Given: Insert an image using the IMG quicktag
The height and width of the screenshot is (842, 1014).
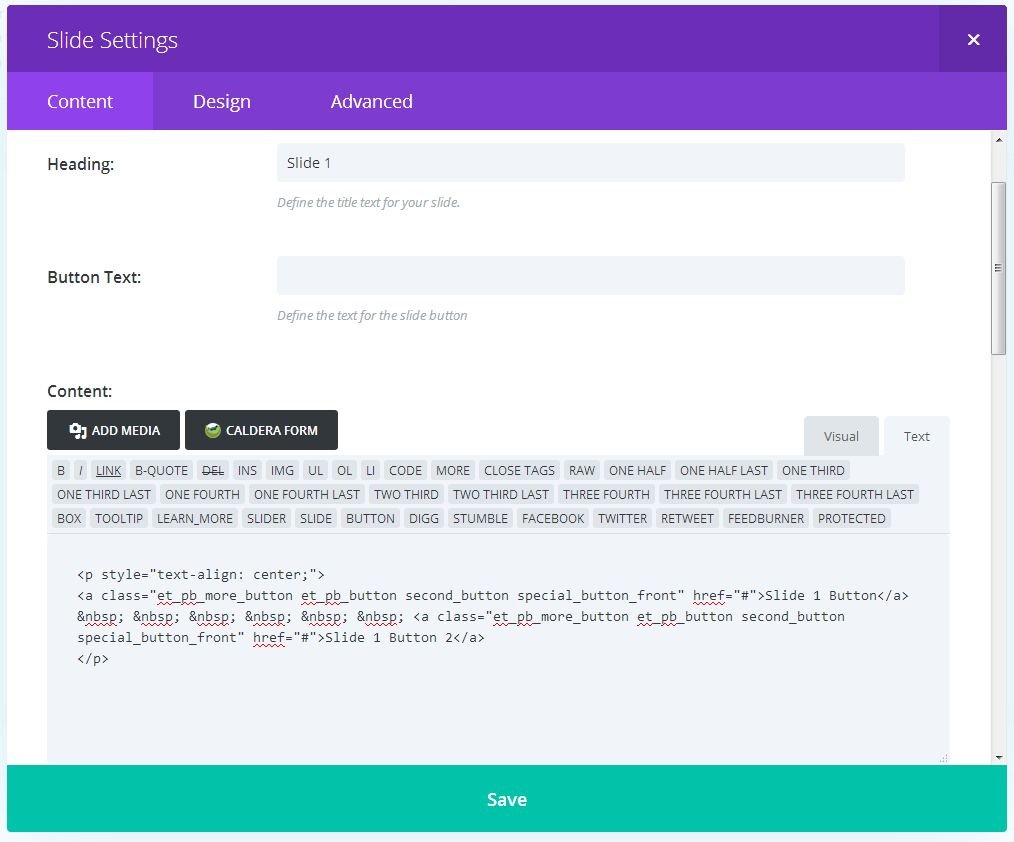Looking at the screenshot, I should click(x=282, y=470).
